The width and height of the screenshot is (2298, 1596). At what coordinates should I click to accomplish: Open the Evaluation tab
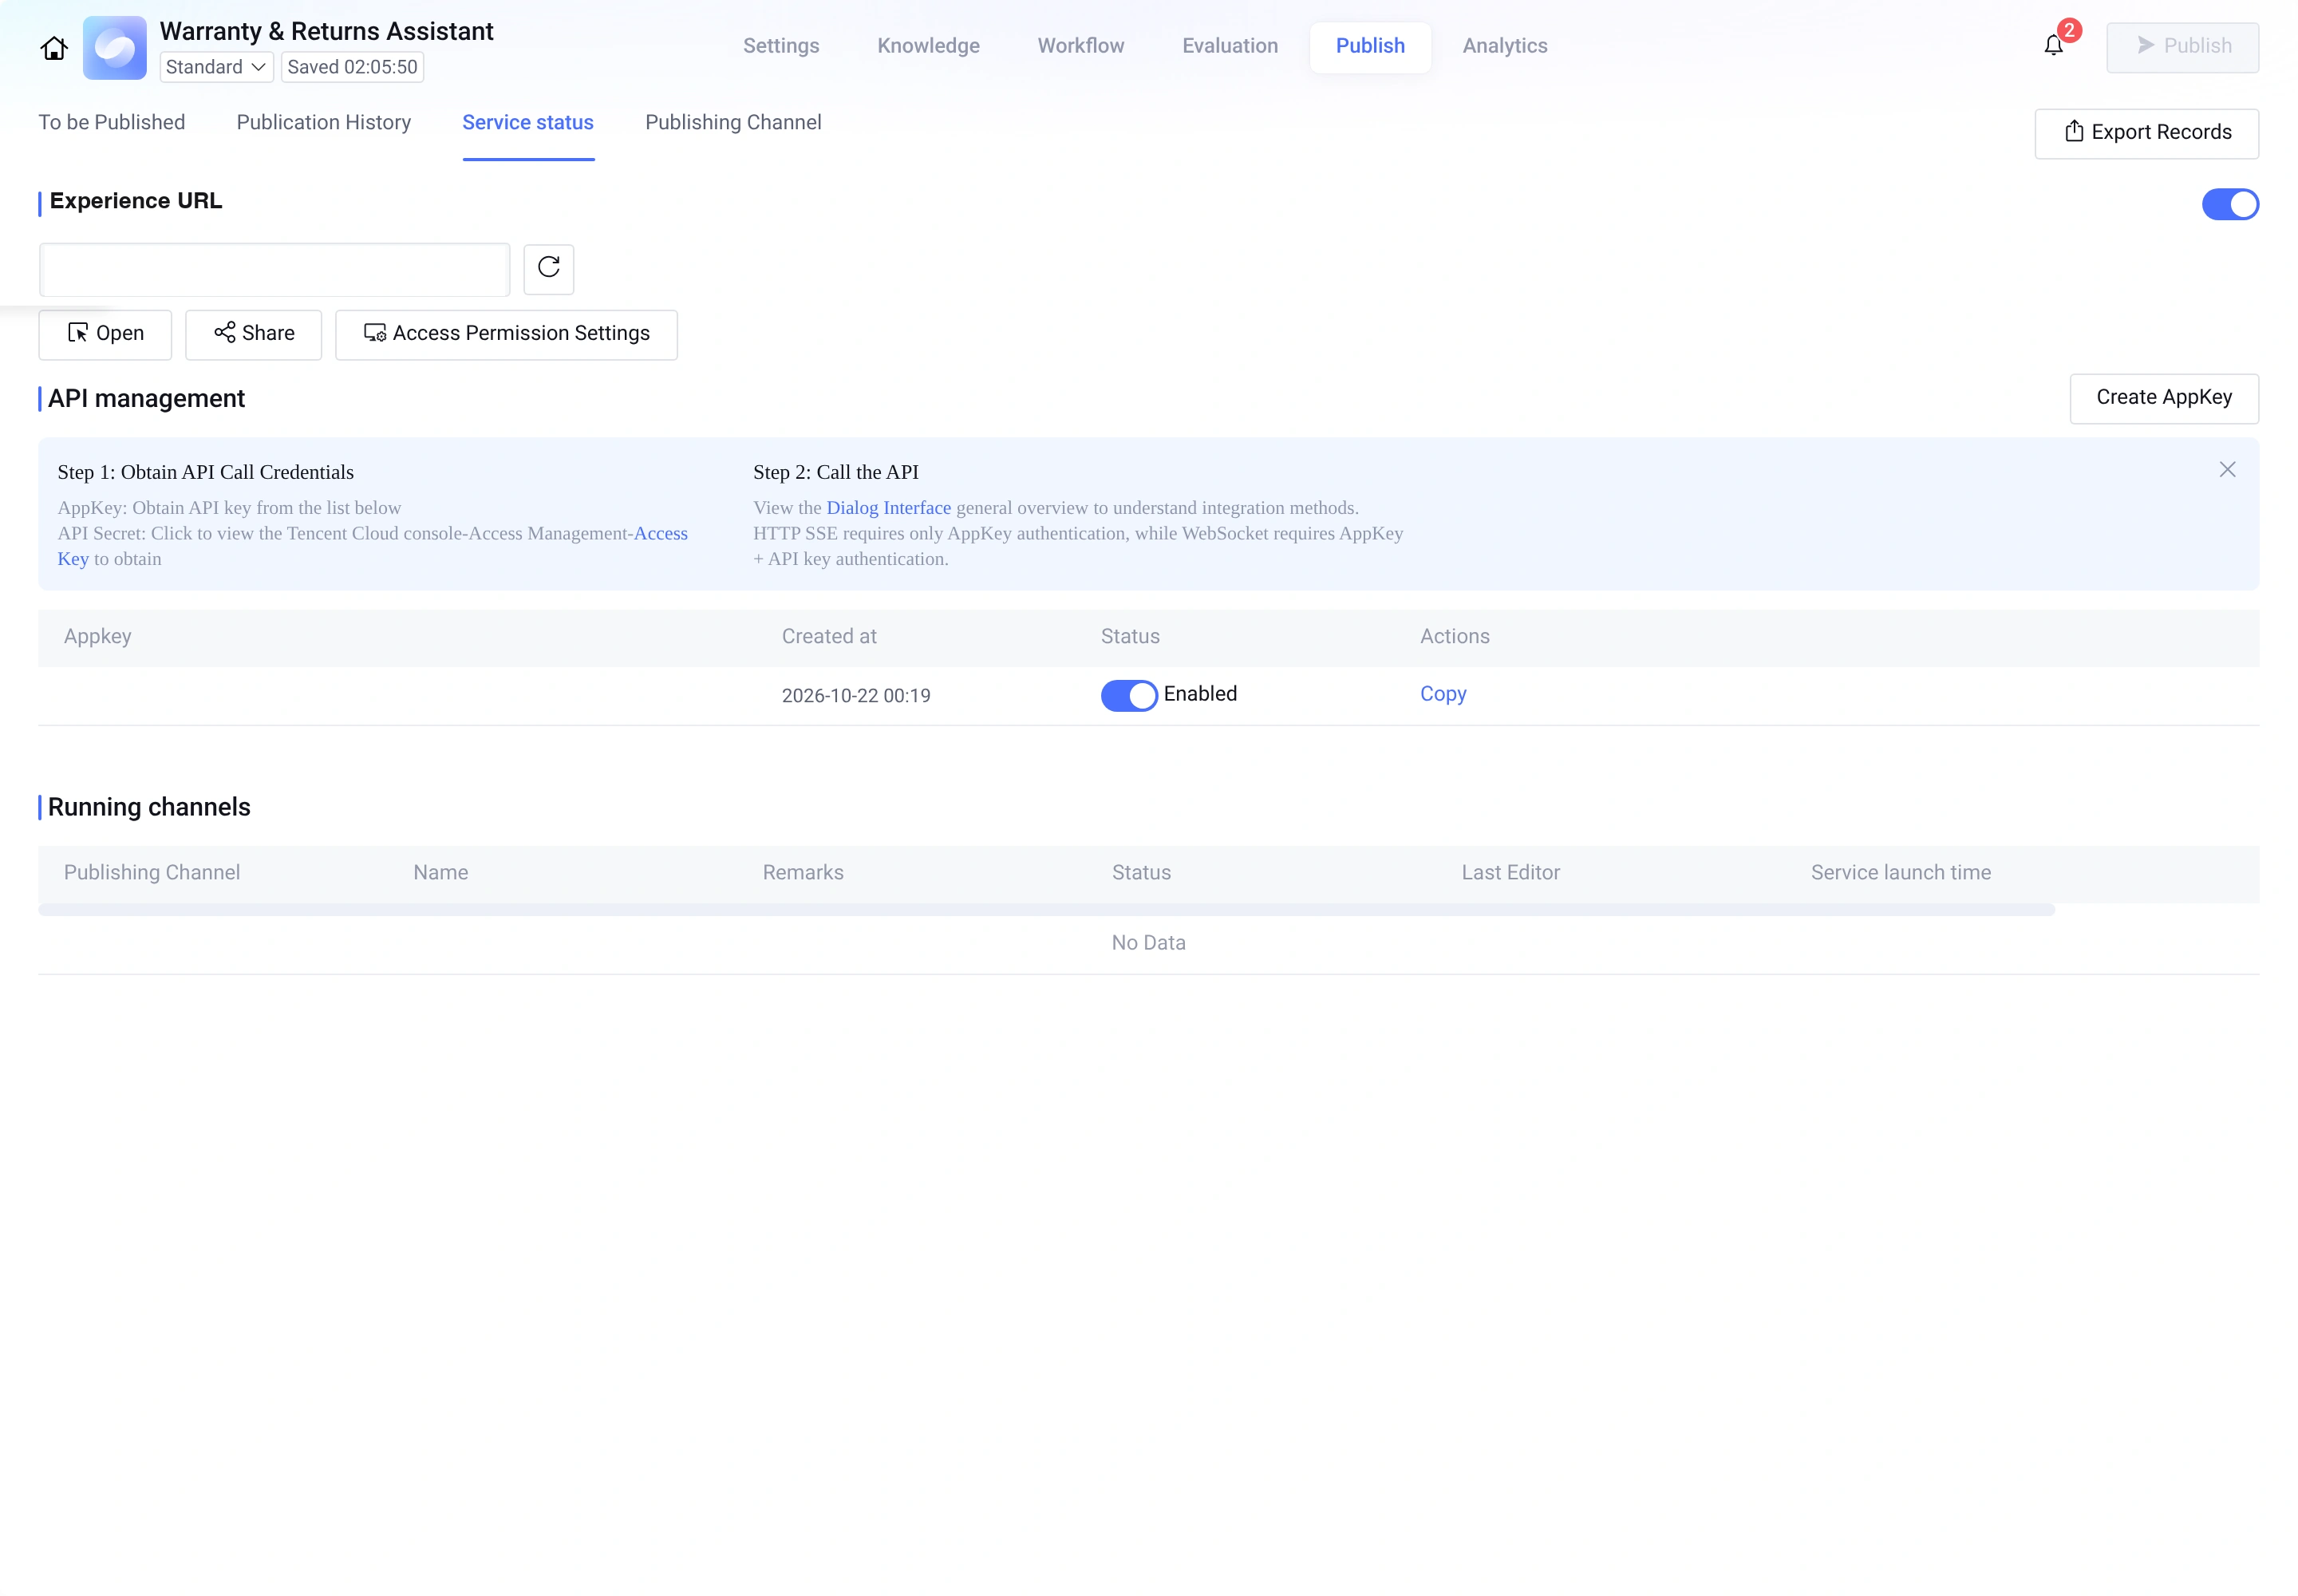[1230, 46]
